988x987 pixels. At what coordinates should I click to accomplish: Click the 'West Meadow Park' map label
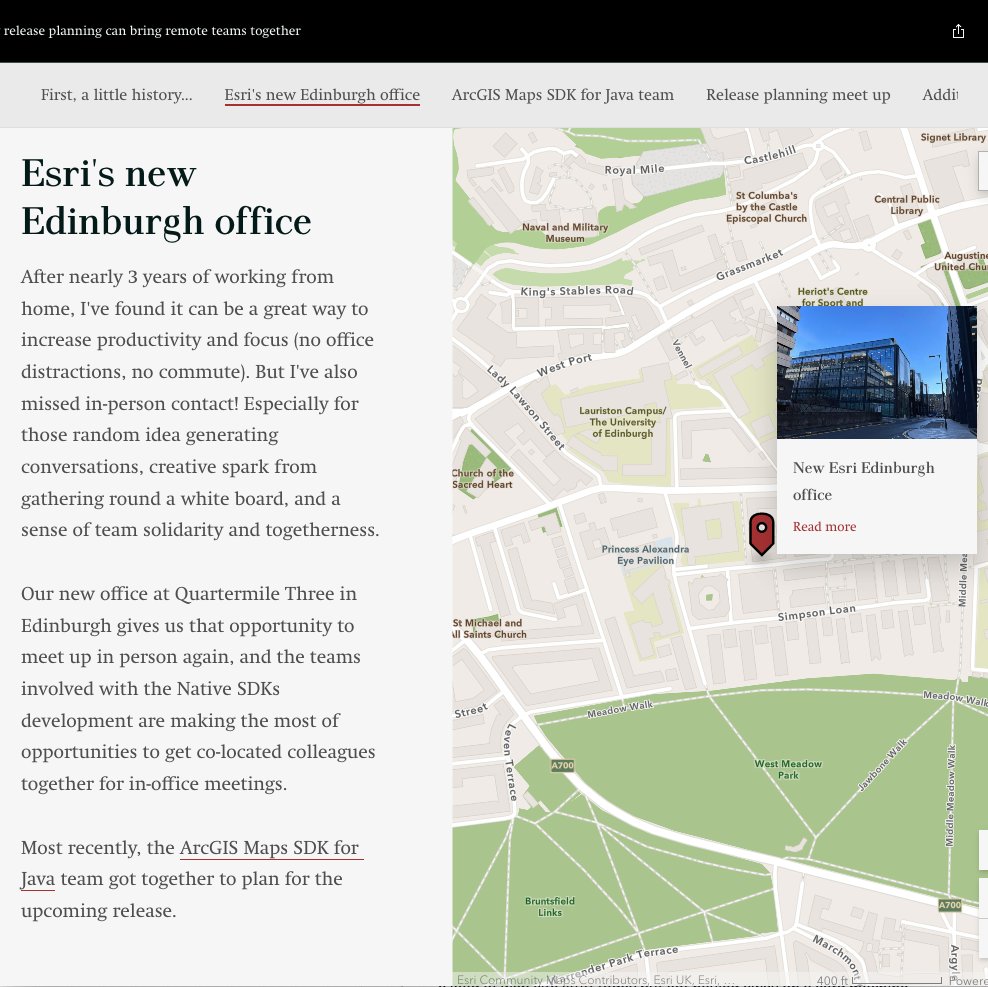click(788, 769)
